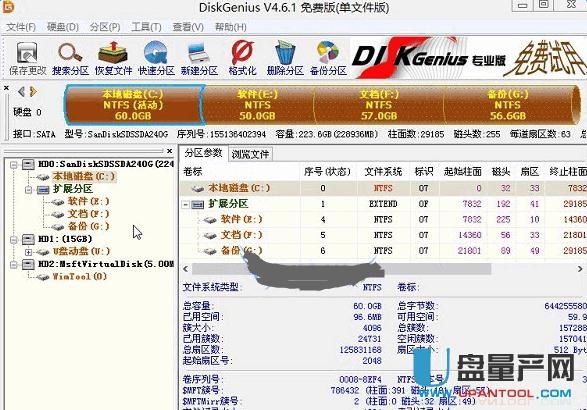This screenshot has width=587, height=410.
Task: Select WinTool(O) in the tree
Action: click(79, 276)
